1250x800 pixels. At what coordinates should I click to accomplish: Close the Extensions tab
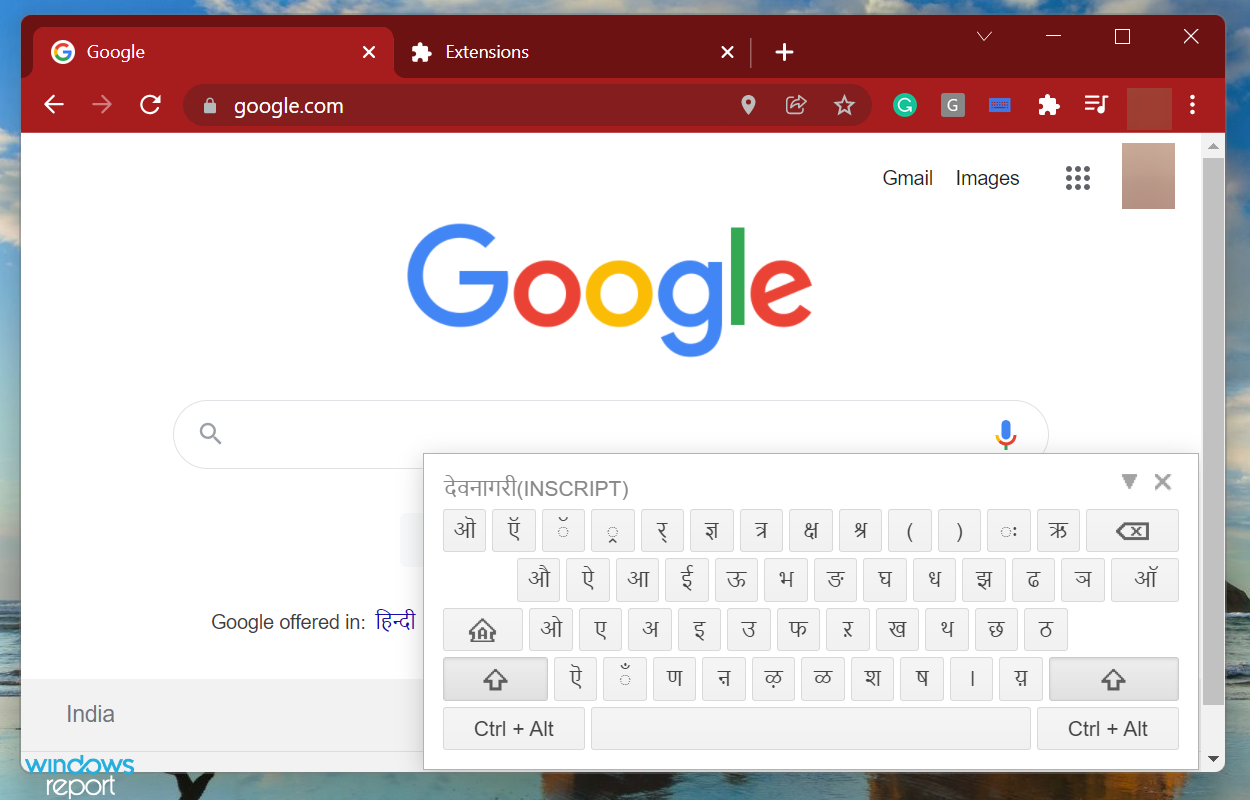click(x=728, y=52)
